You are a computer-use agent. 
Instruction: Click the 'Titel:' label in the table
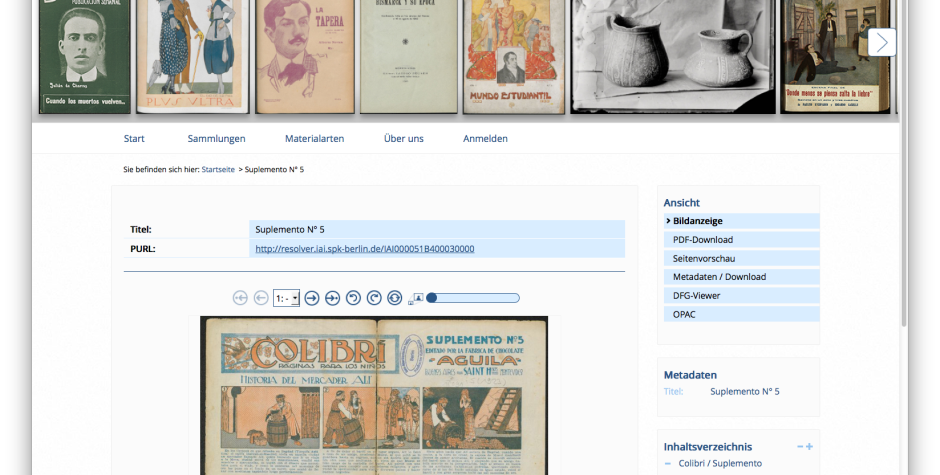(x=141, y=229)
